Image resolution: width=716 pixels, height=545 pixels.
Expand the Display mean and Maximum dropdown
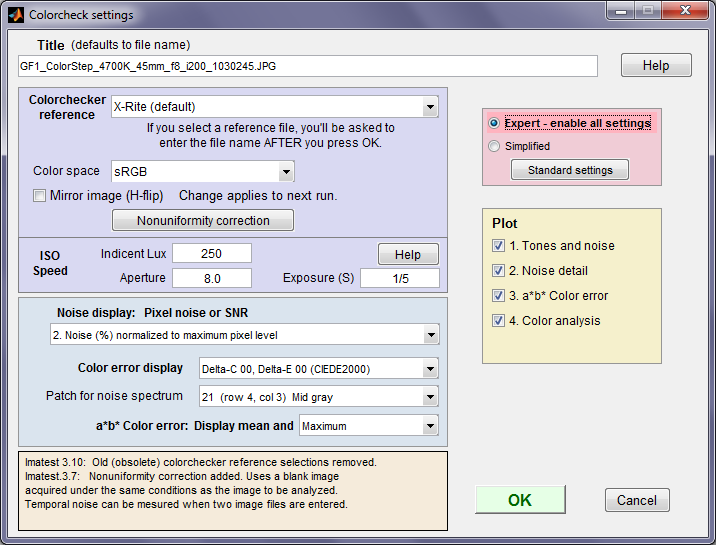coord(369,425)
